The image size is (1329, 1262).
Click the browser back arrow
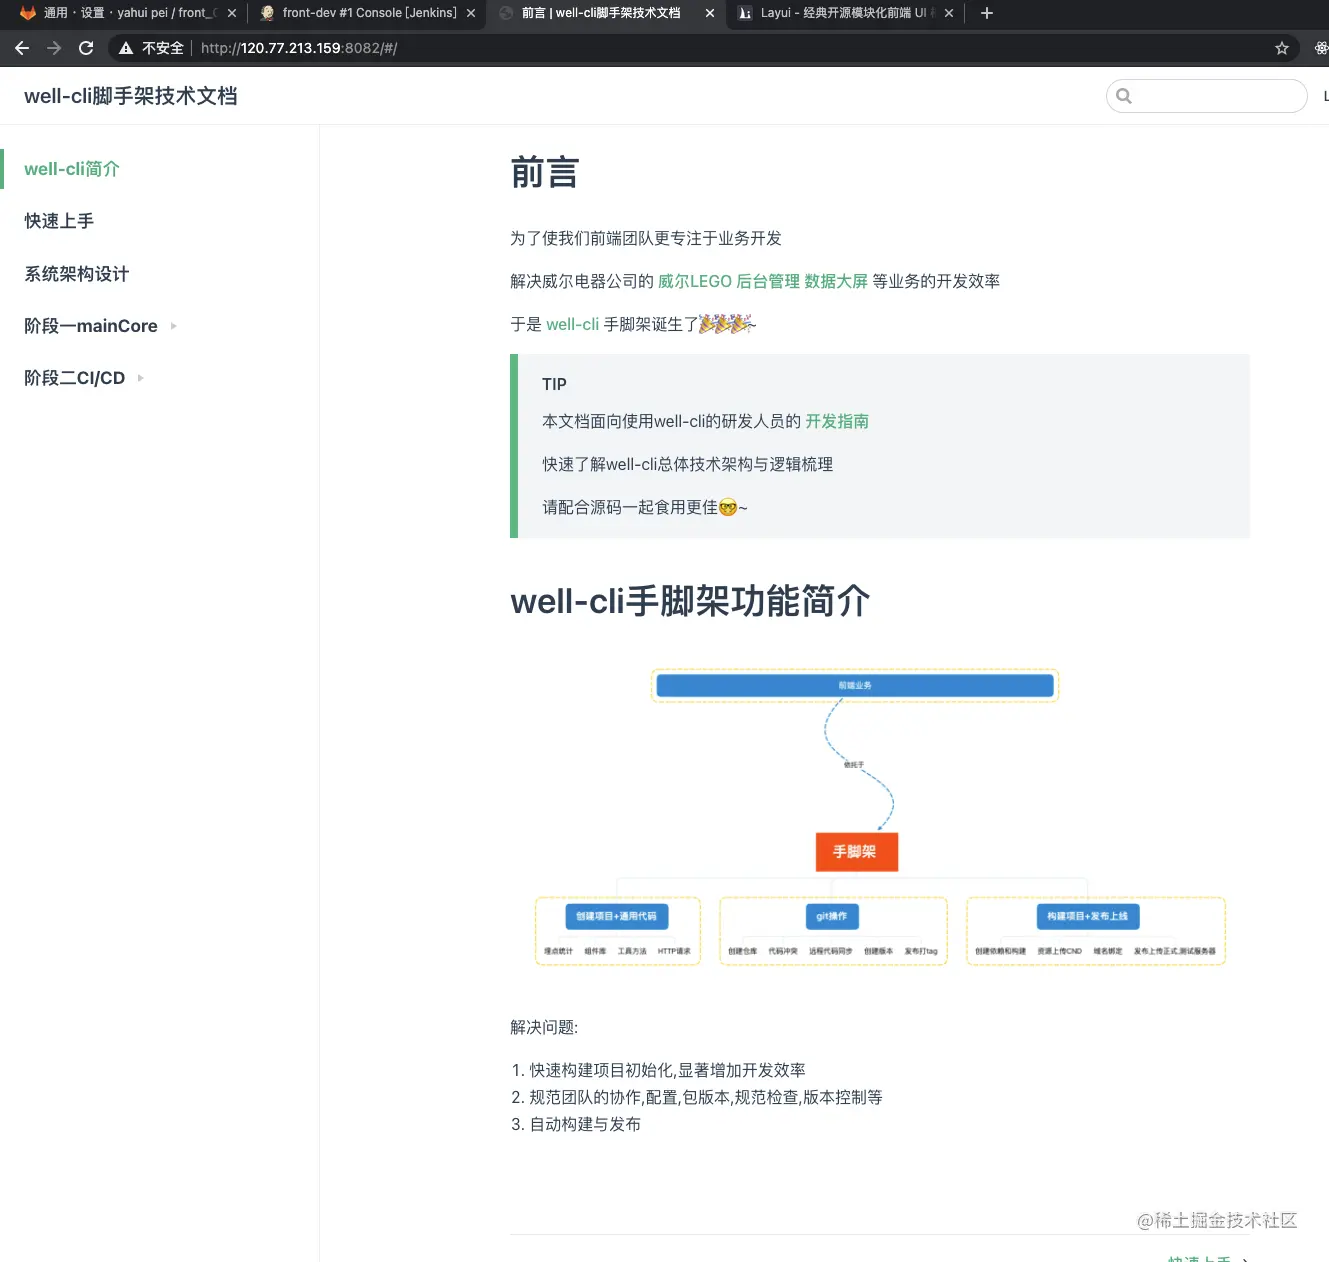tap(22, 48)
